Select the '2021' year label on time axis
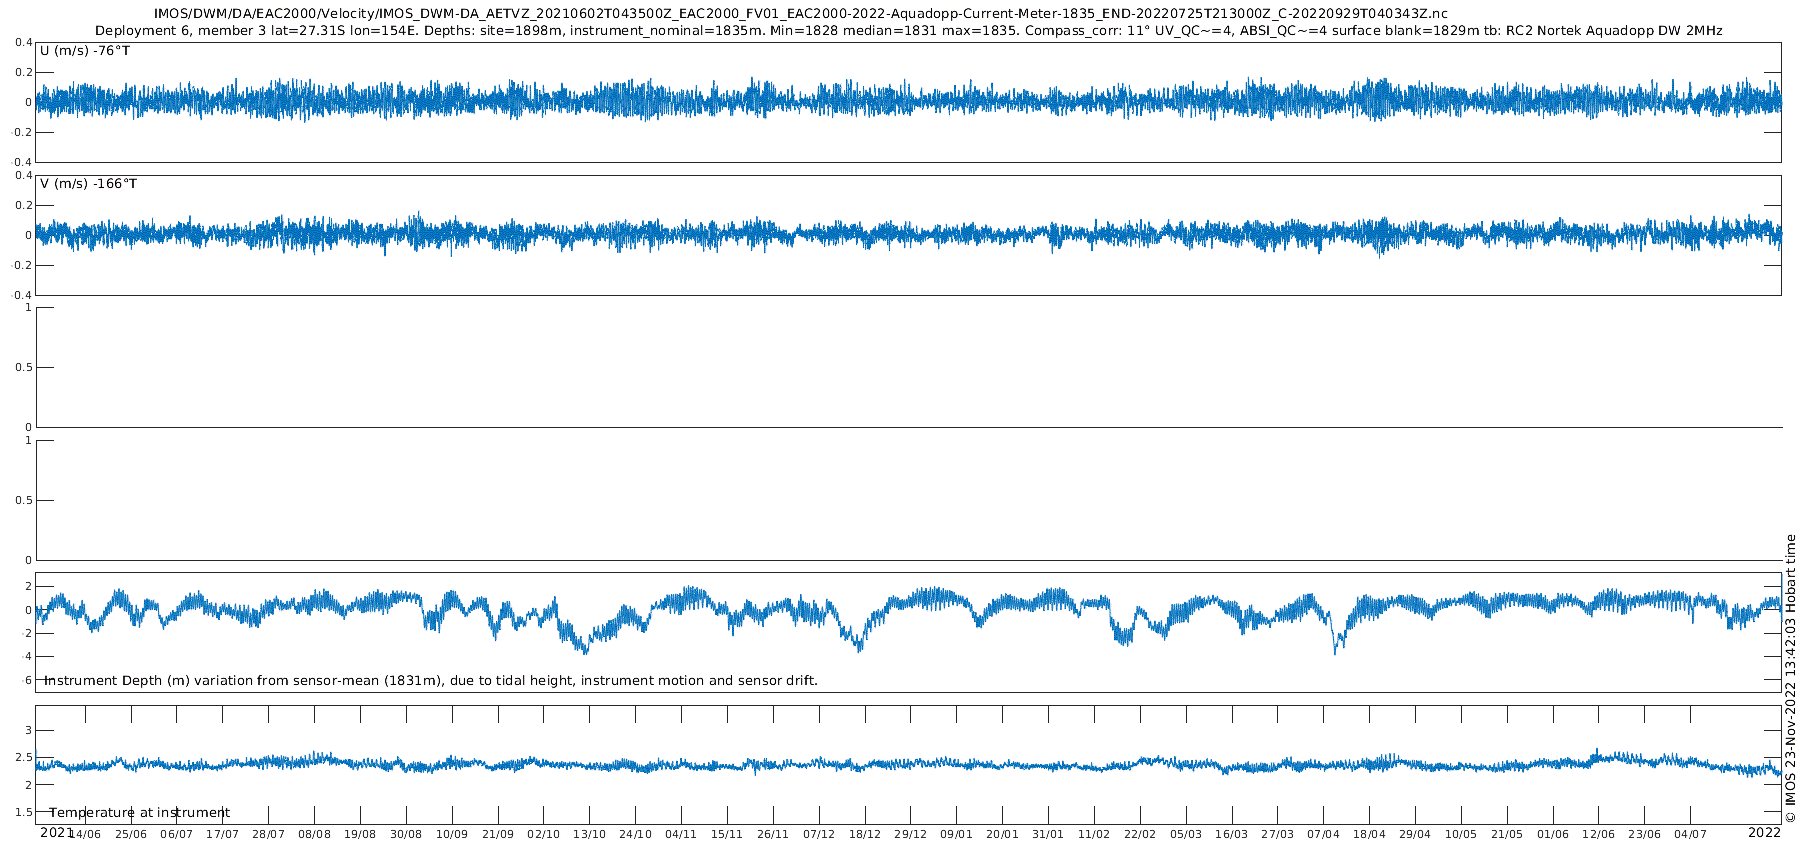The width and height of the screenshot is (1800, 850). pos(57,832)
